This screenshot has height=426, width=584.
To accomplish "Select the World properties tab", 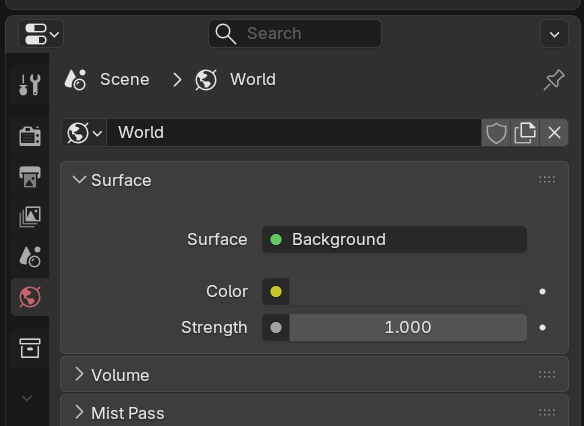I will pyautogui.click(x=30, y=297).
